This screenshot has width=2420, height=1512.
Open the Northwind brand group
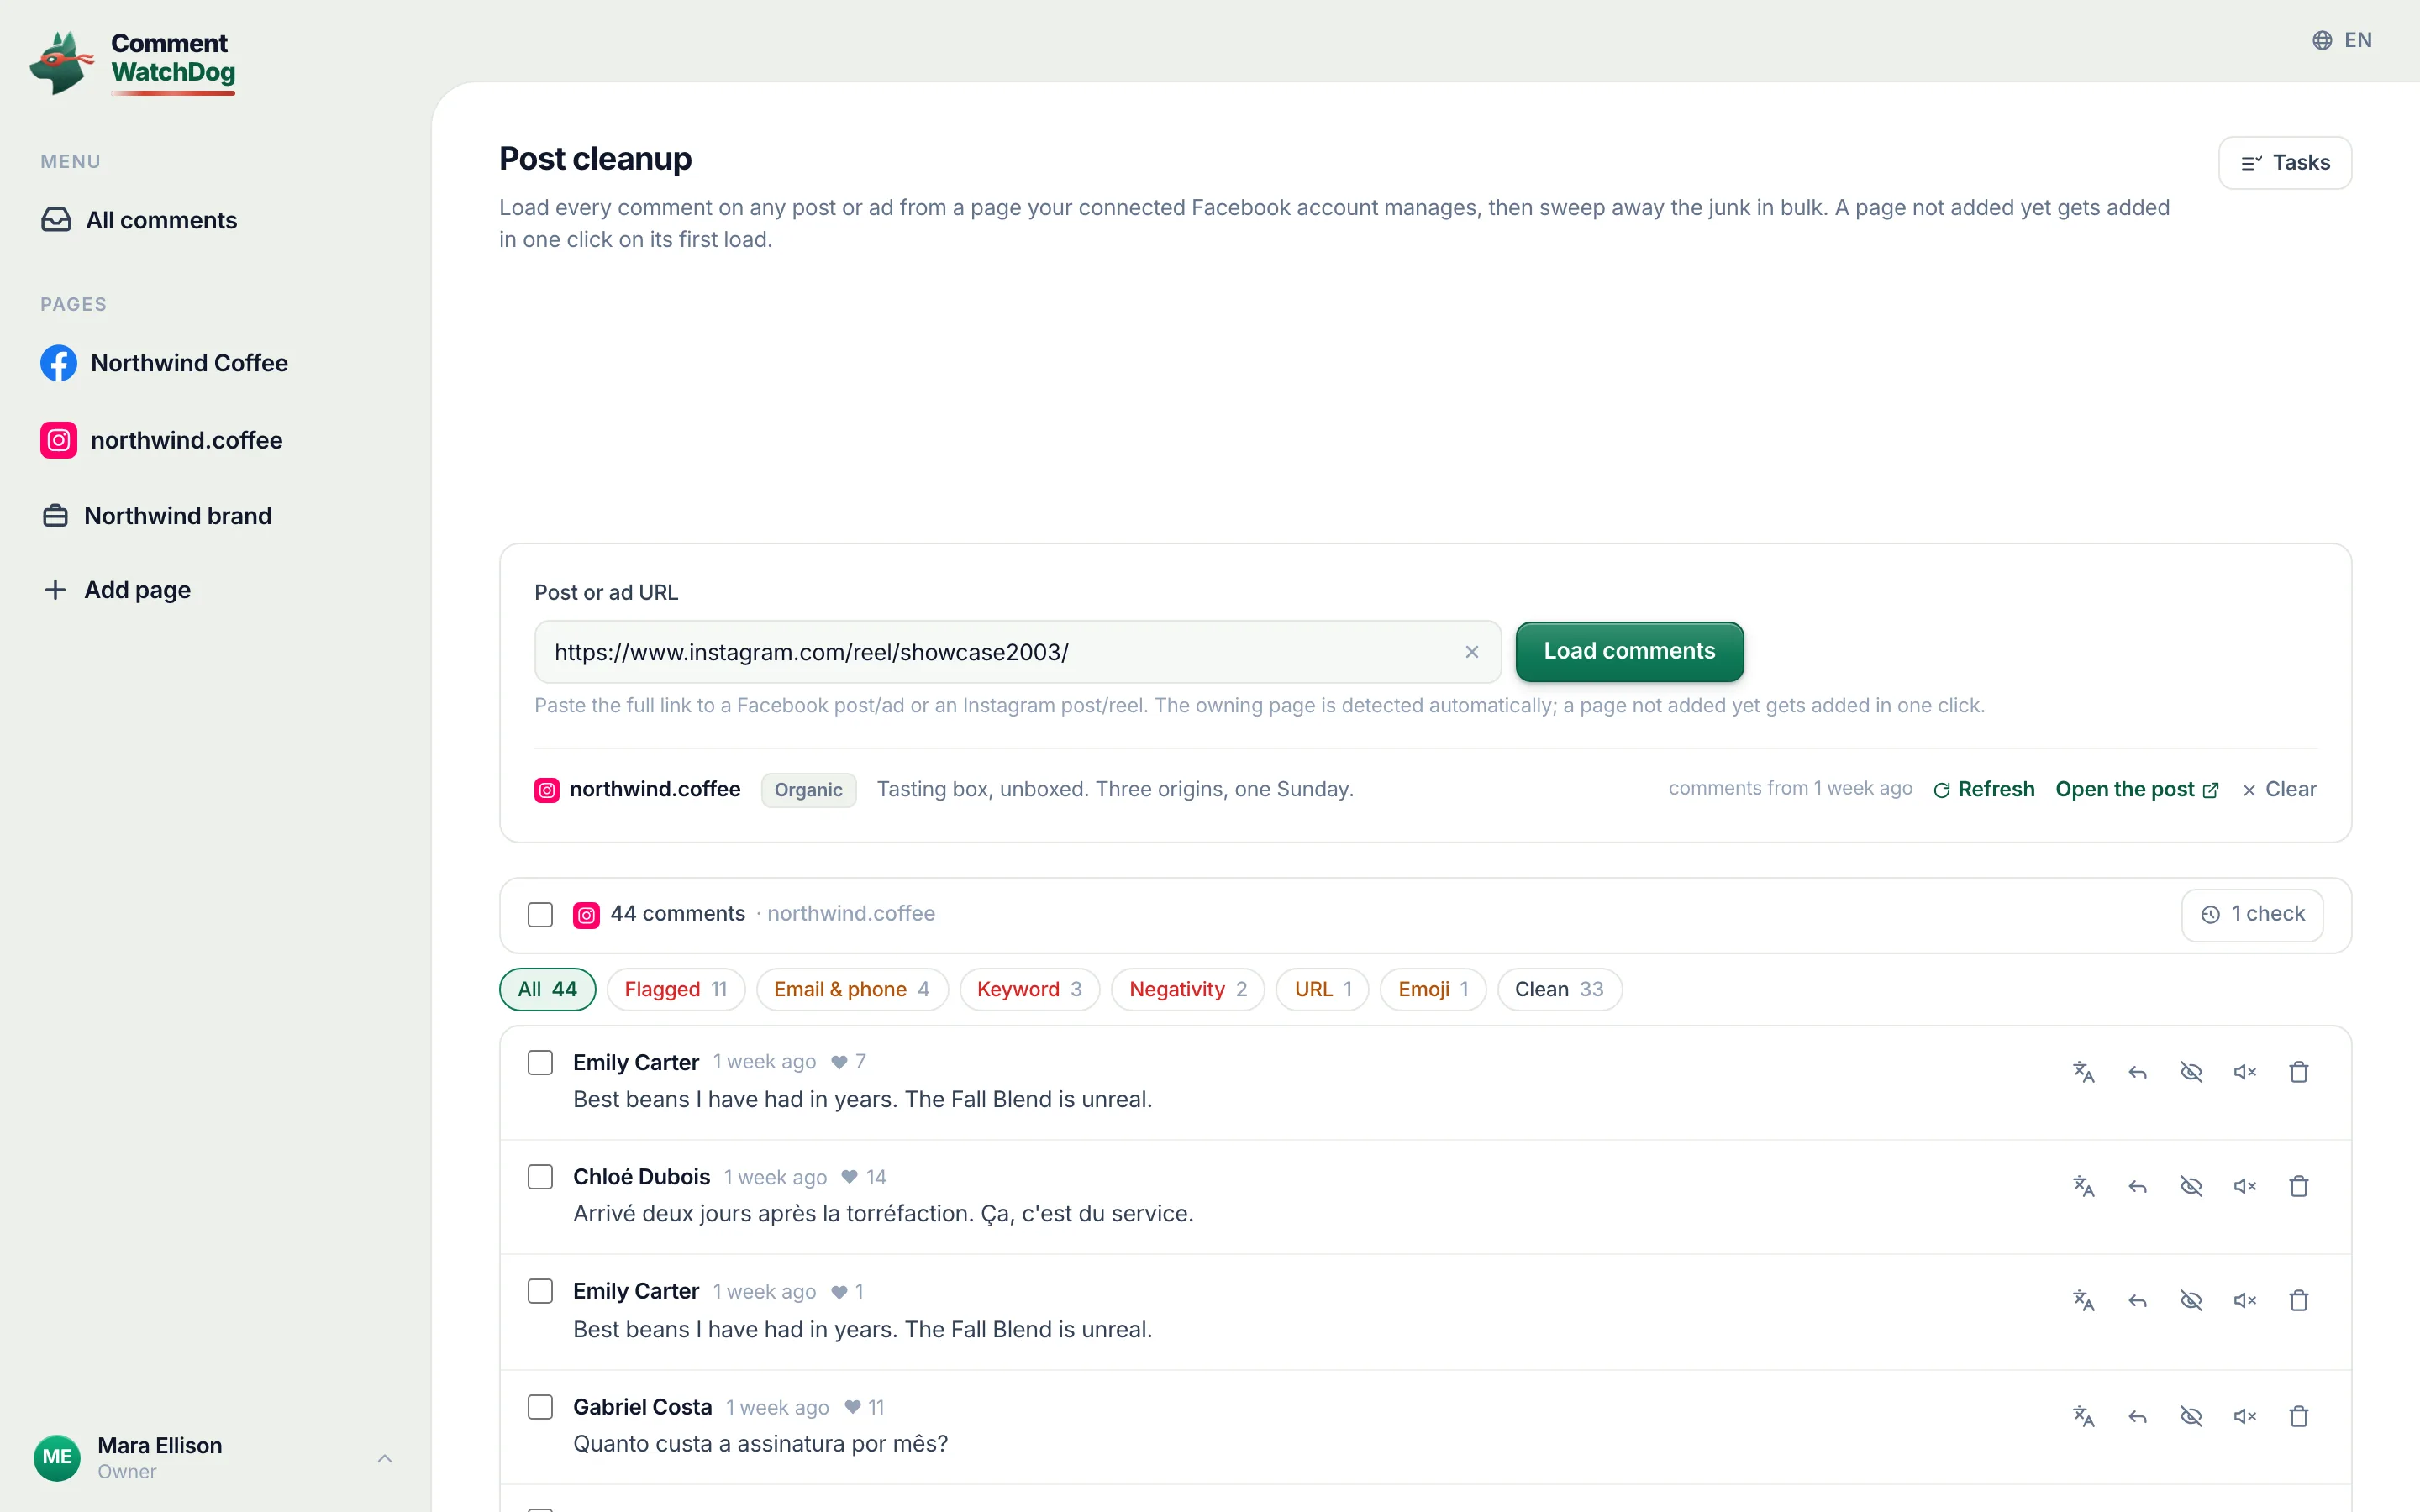point(158,516)
